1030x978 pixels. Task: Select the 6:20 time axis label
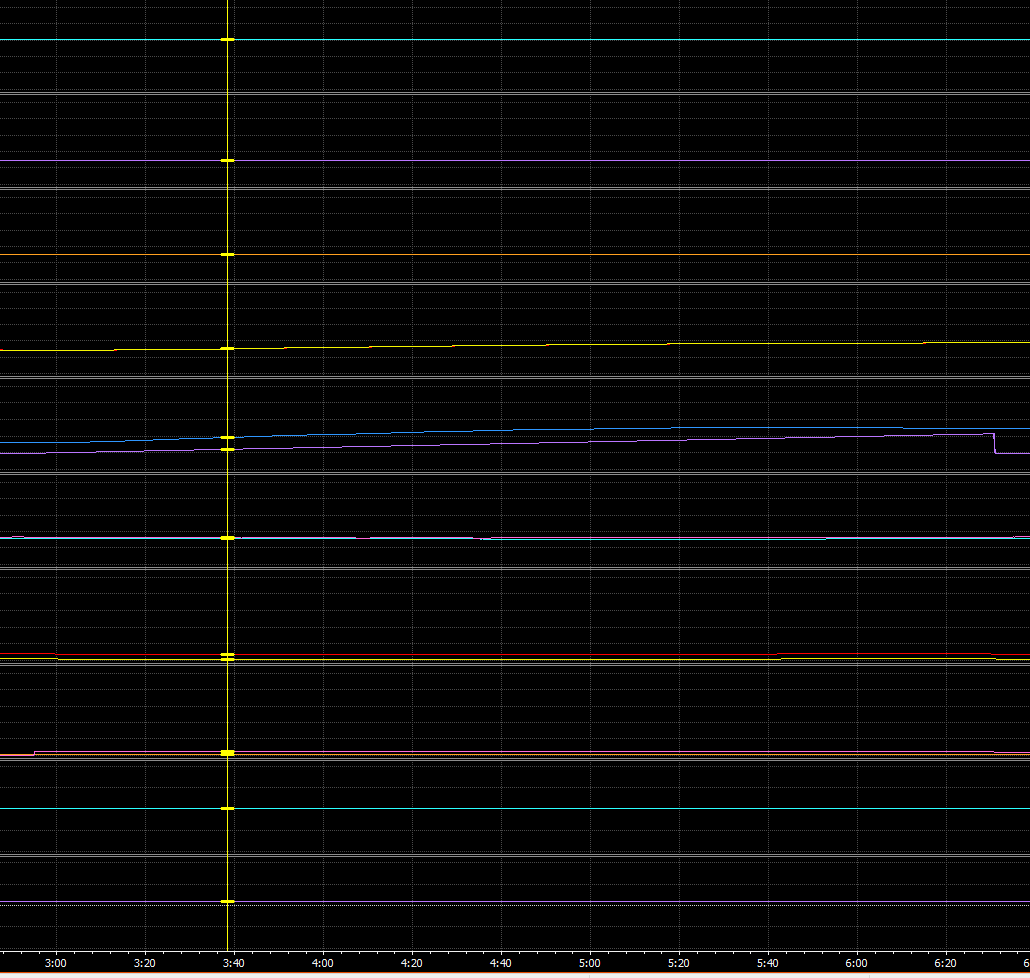click(945, 963)
